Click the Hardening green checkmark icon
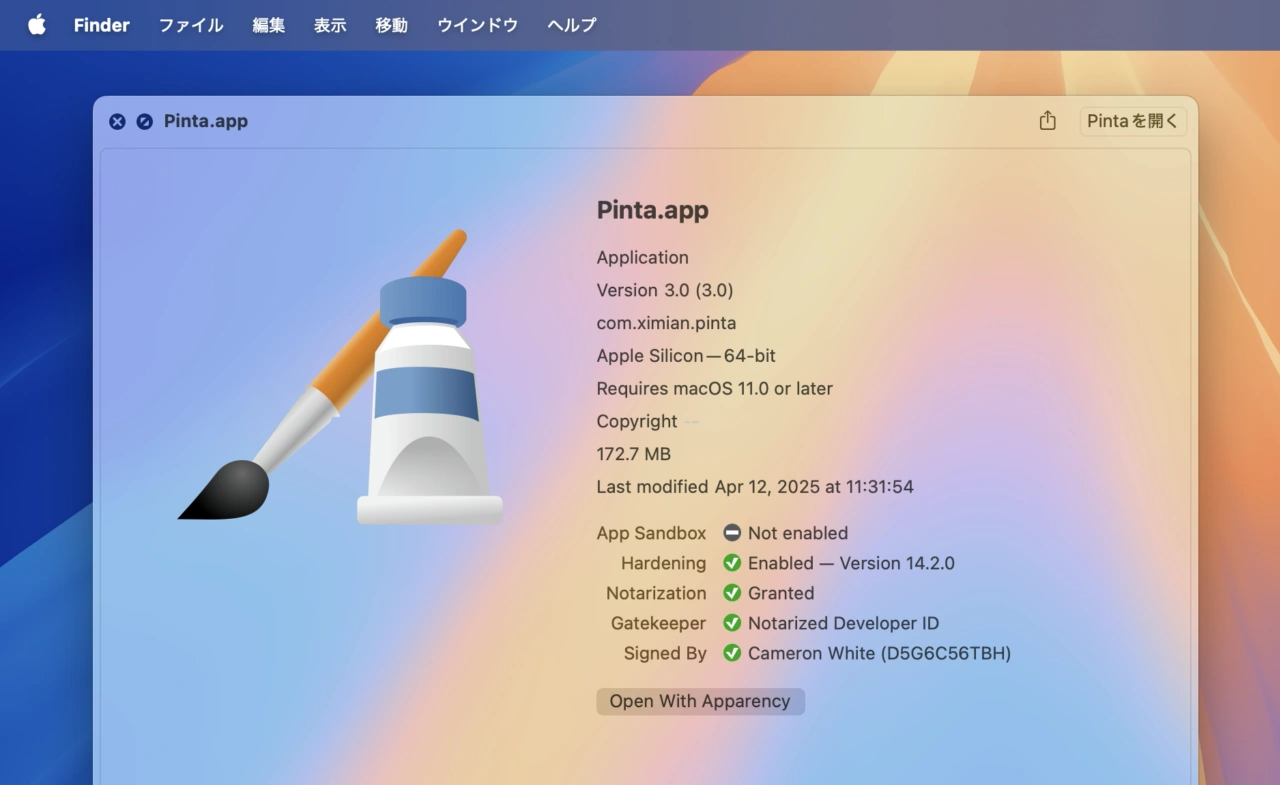Viewport: 1280px width, 785px height. (x=732, y=563)
